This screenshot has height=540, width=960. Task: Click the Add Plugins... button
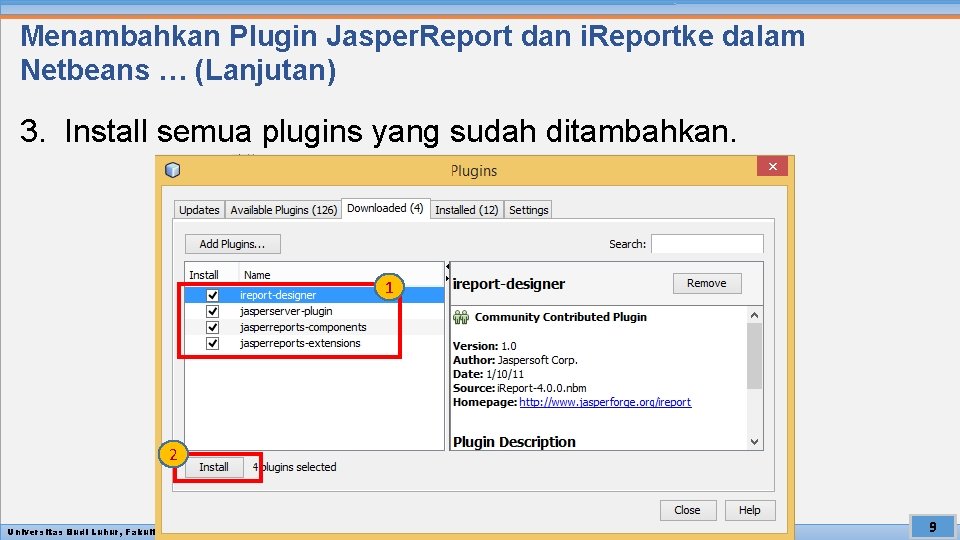233,244
